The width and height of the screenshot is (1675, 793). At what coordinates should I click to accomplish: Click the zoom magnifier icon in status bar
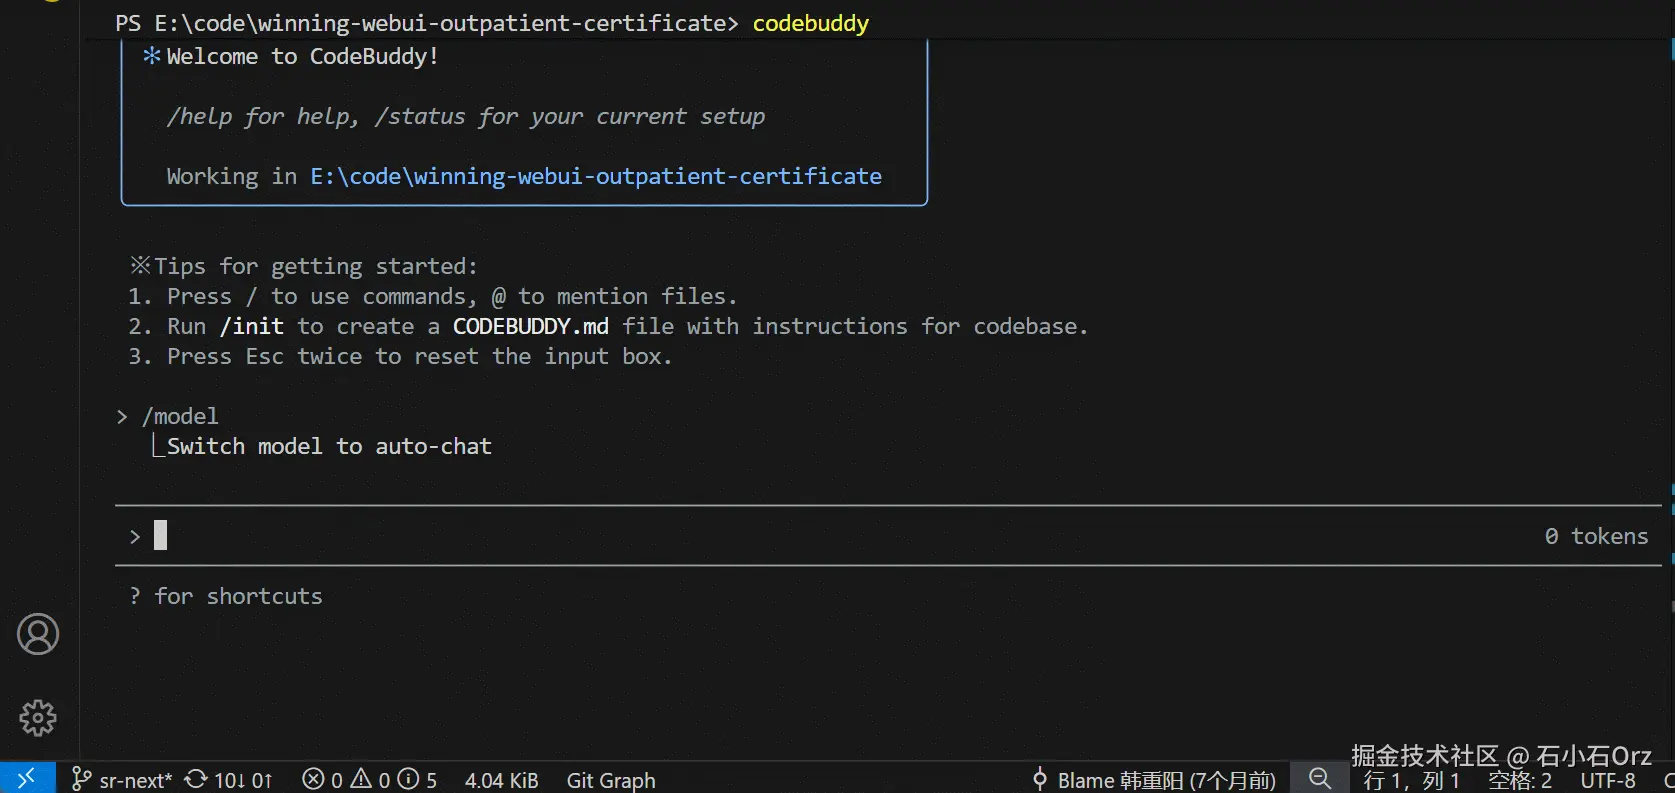pyautogui.click(x=1320, y=779)
